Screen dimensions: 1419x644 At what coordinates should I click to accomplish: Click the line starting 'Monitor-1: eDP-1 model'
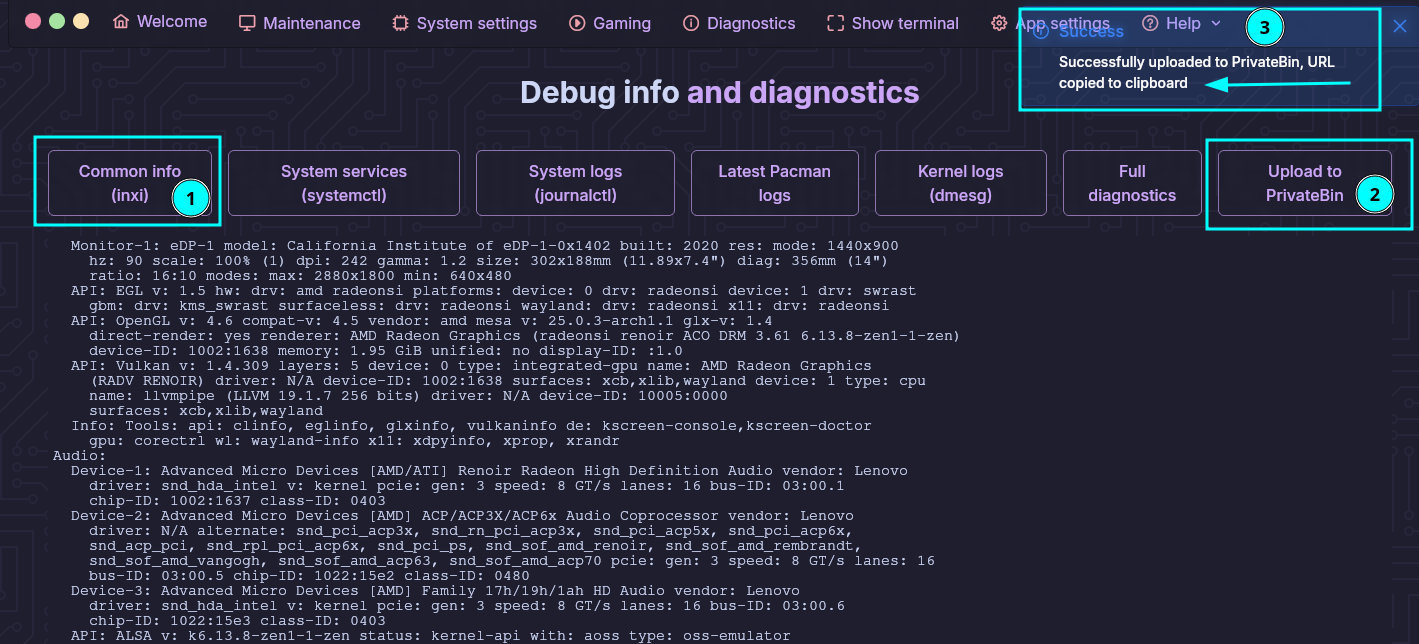click(484, 246)
